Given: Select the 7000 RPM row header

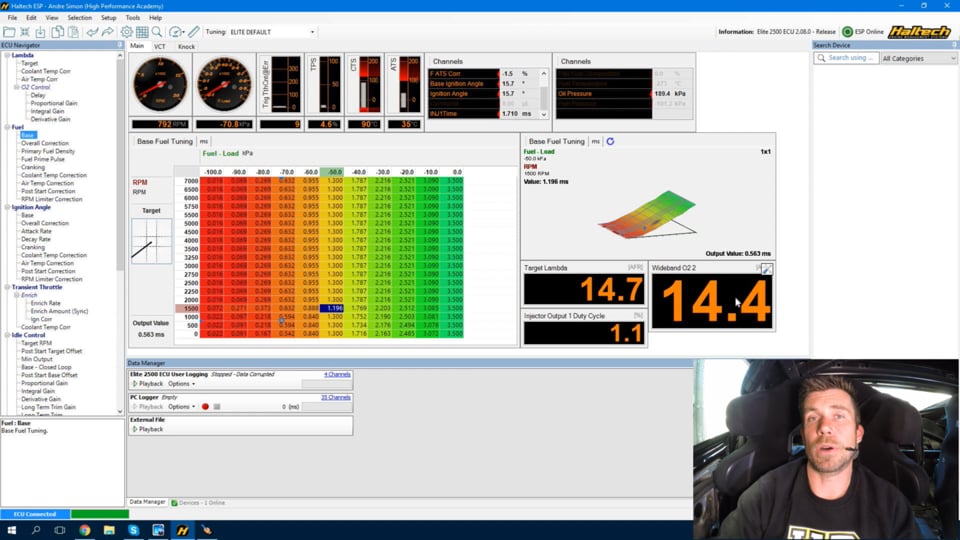Looking at the screenshot, I should [191, 181].
